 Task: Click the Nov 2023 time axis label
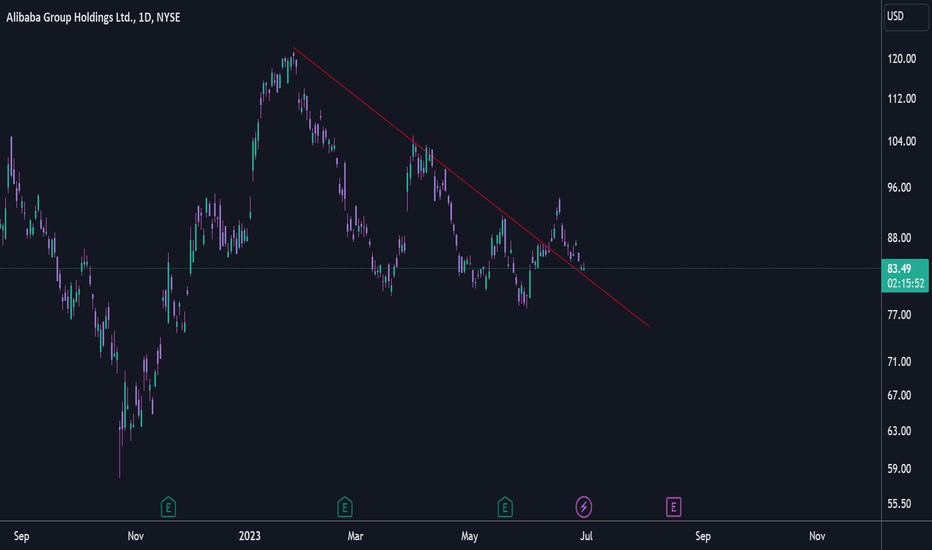pos(817,536)
